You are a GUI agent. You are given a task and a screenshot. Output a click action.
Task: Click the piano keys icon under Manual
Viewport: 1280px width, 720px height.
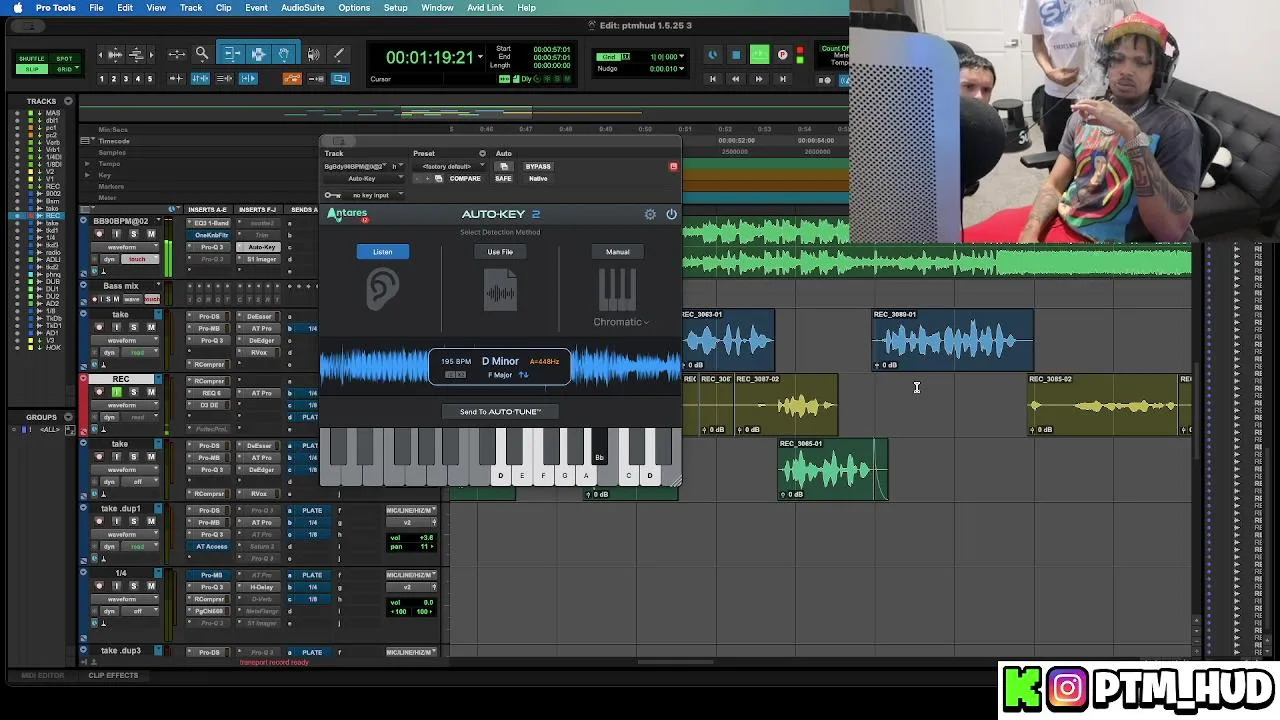pos(617,290)
